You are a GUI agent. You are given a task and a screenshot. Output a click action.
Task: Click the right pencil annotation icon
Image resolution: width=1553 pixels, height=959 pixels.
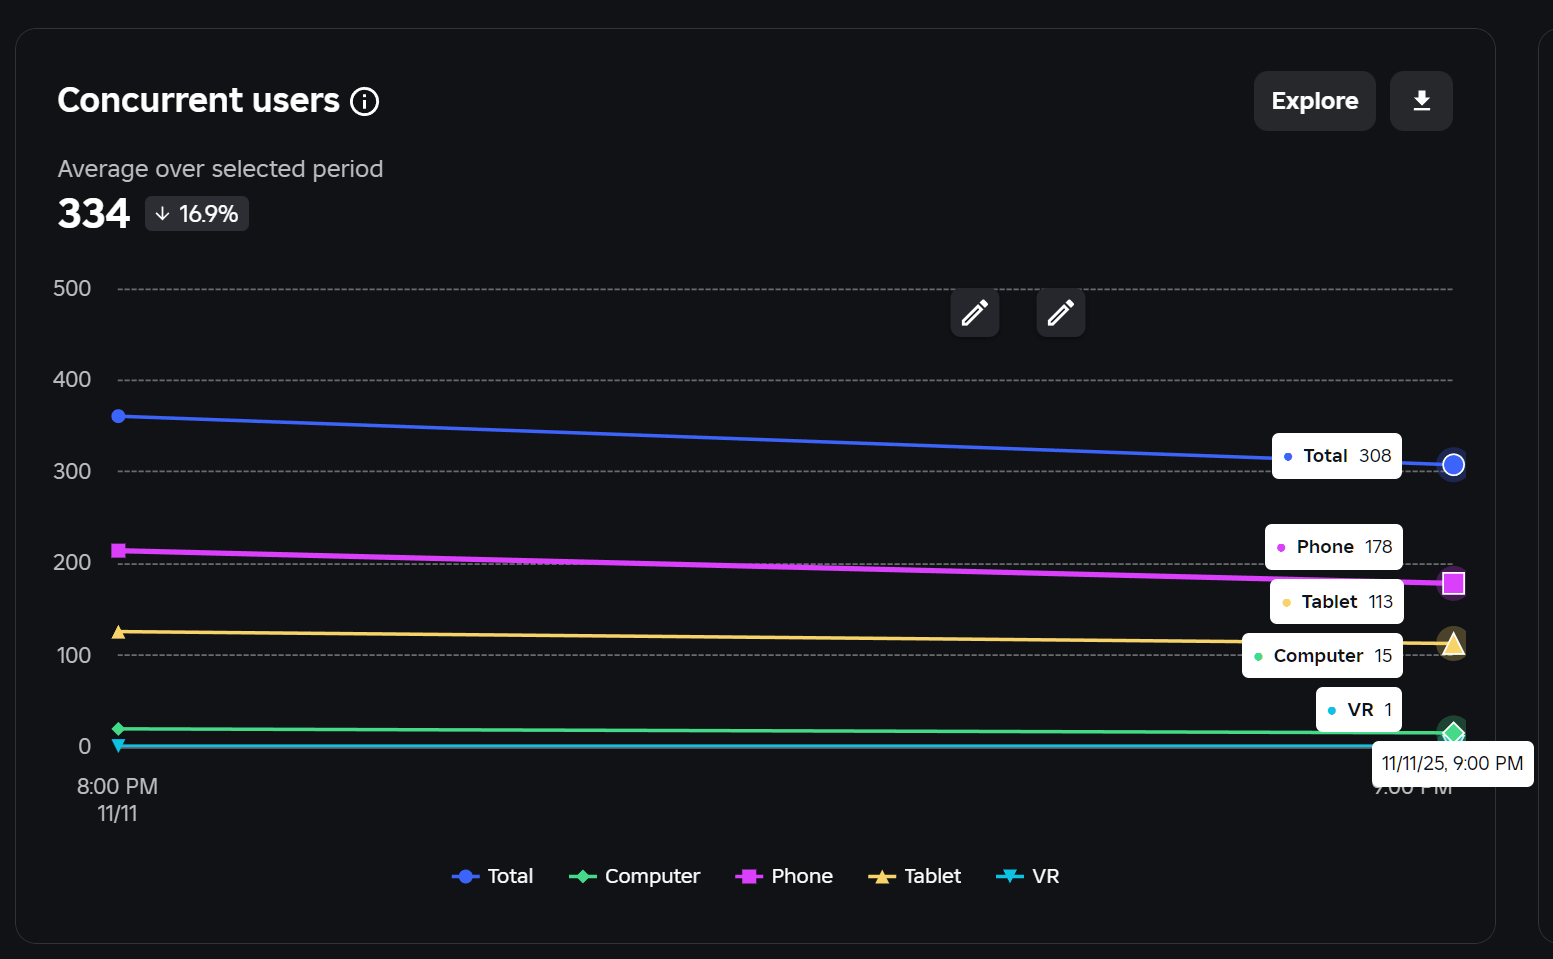click(x=1061, y=313)
